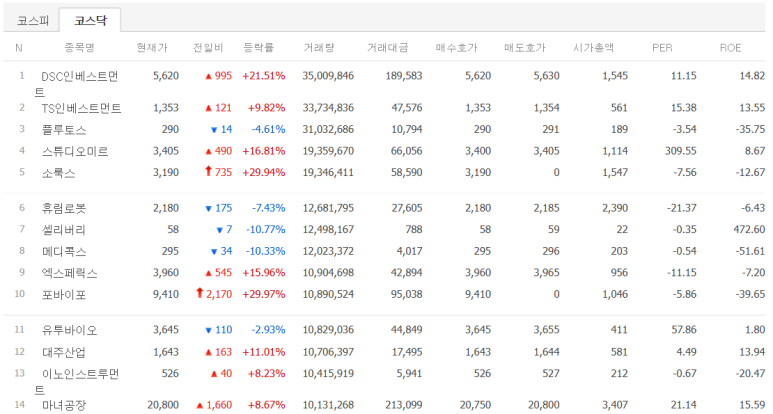Image resolution: width=773 pixels, height=414 pixels.
Task: Click the ROE column header
Action: (x=731, y=48)
